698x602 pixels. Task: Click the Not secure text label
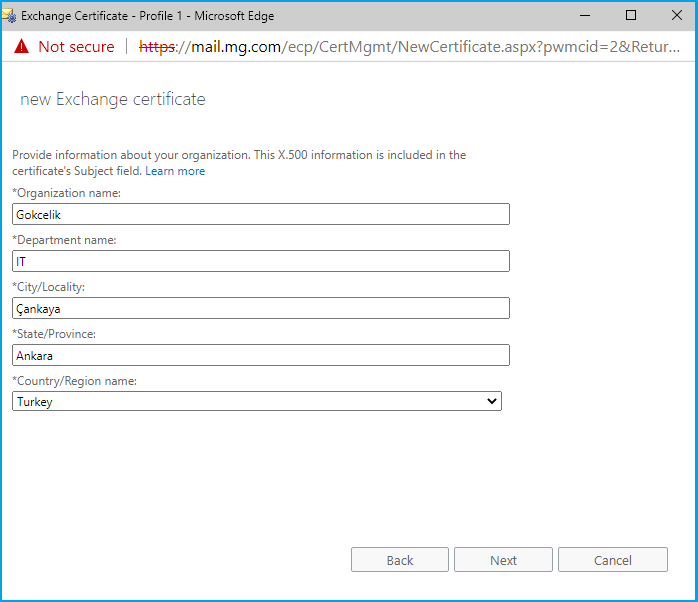[x=76, y=47]
